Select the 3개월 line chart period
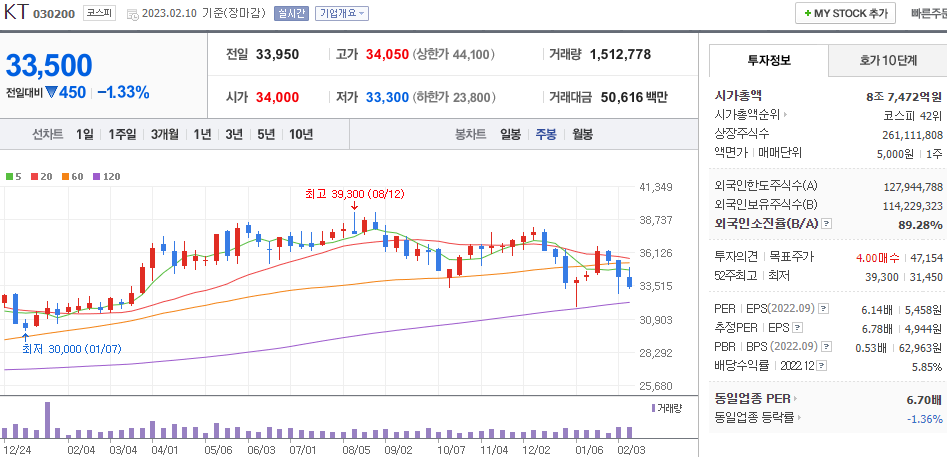Screen dimensions: 947x457 click(x=164, y=134)
